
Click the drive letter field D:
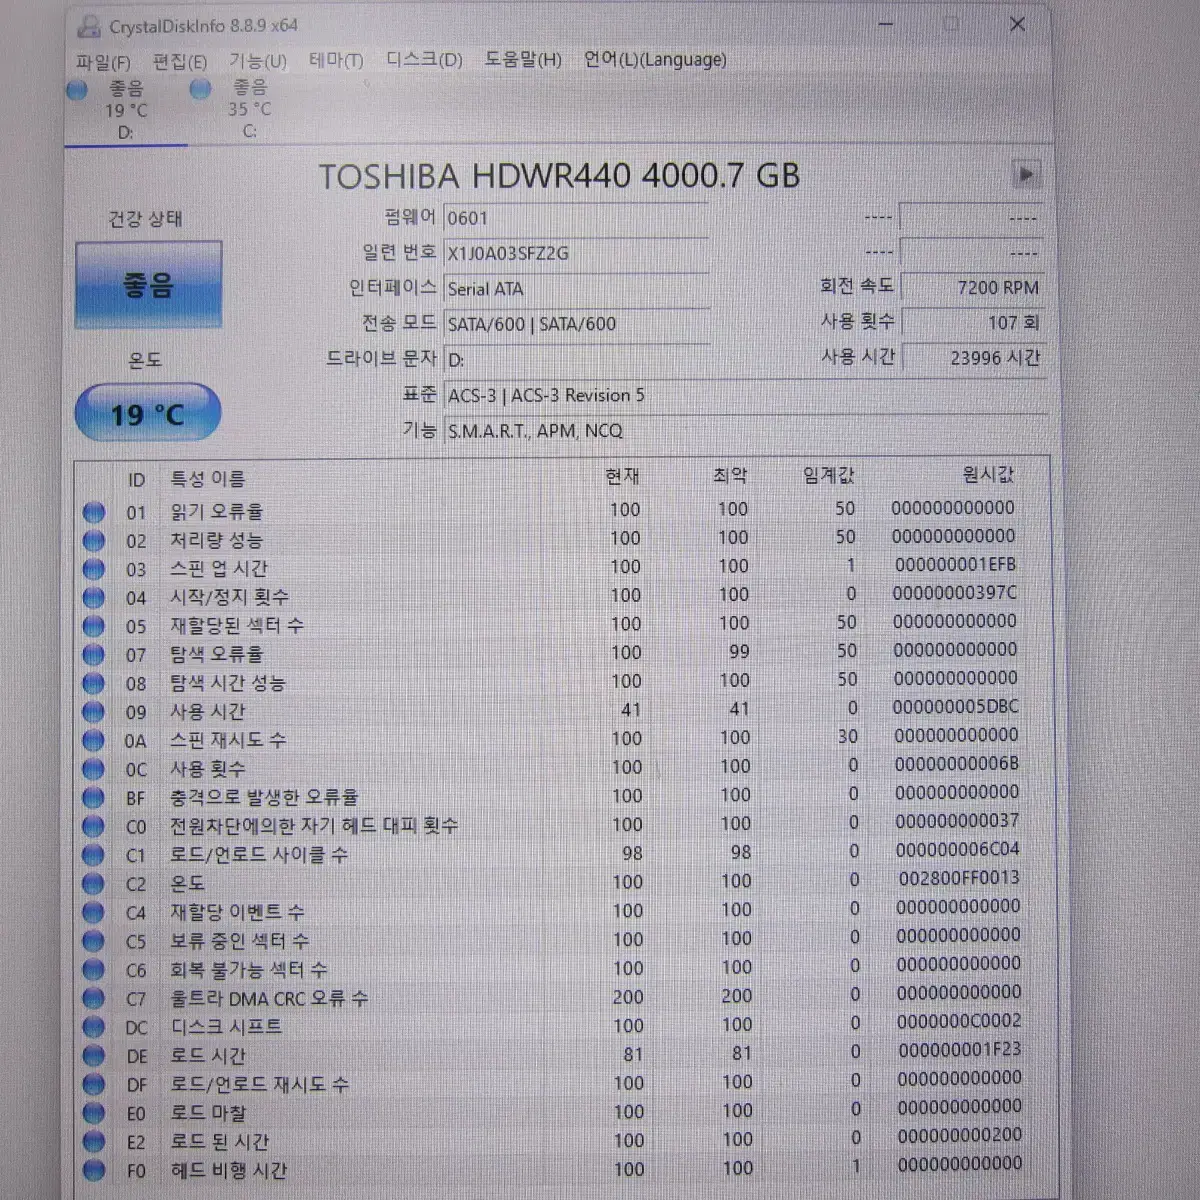[x=576, y=360]
